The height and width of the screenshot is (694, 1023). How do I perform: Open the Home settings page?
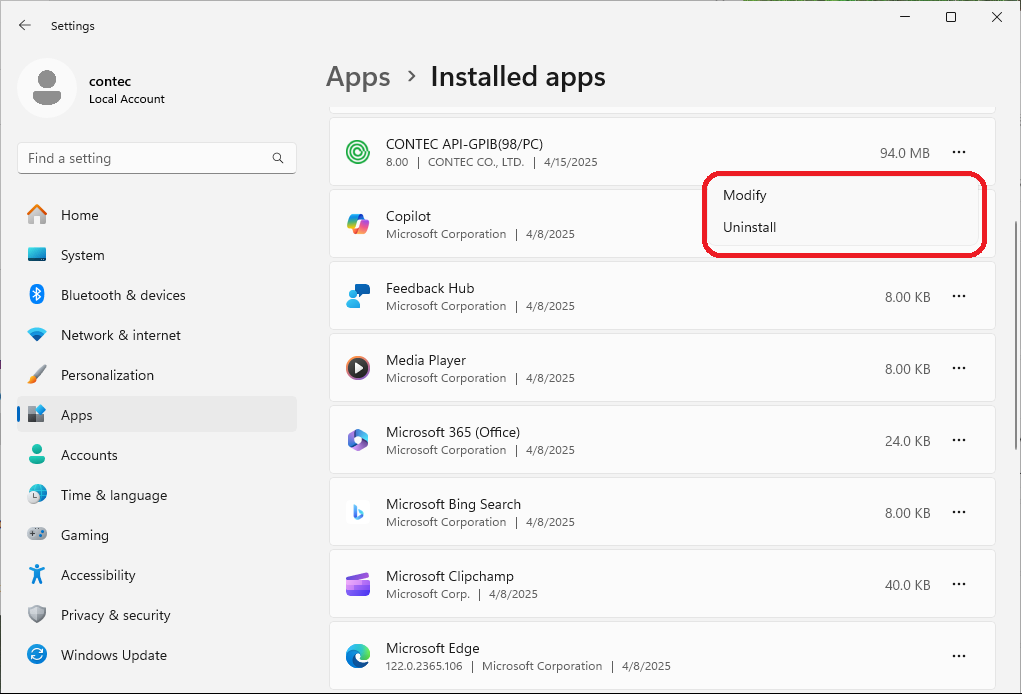click(157, 215)
